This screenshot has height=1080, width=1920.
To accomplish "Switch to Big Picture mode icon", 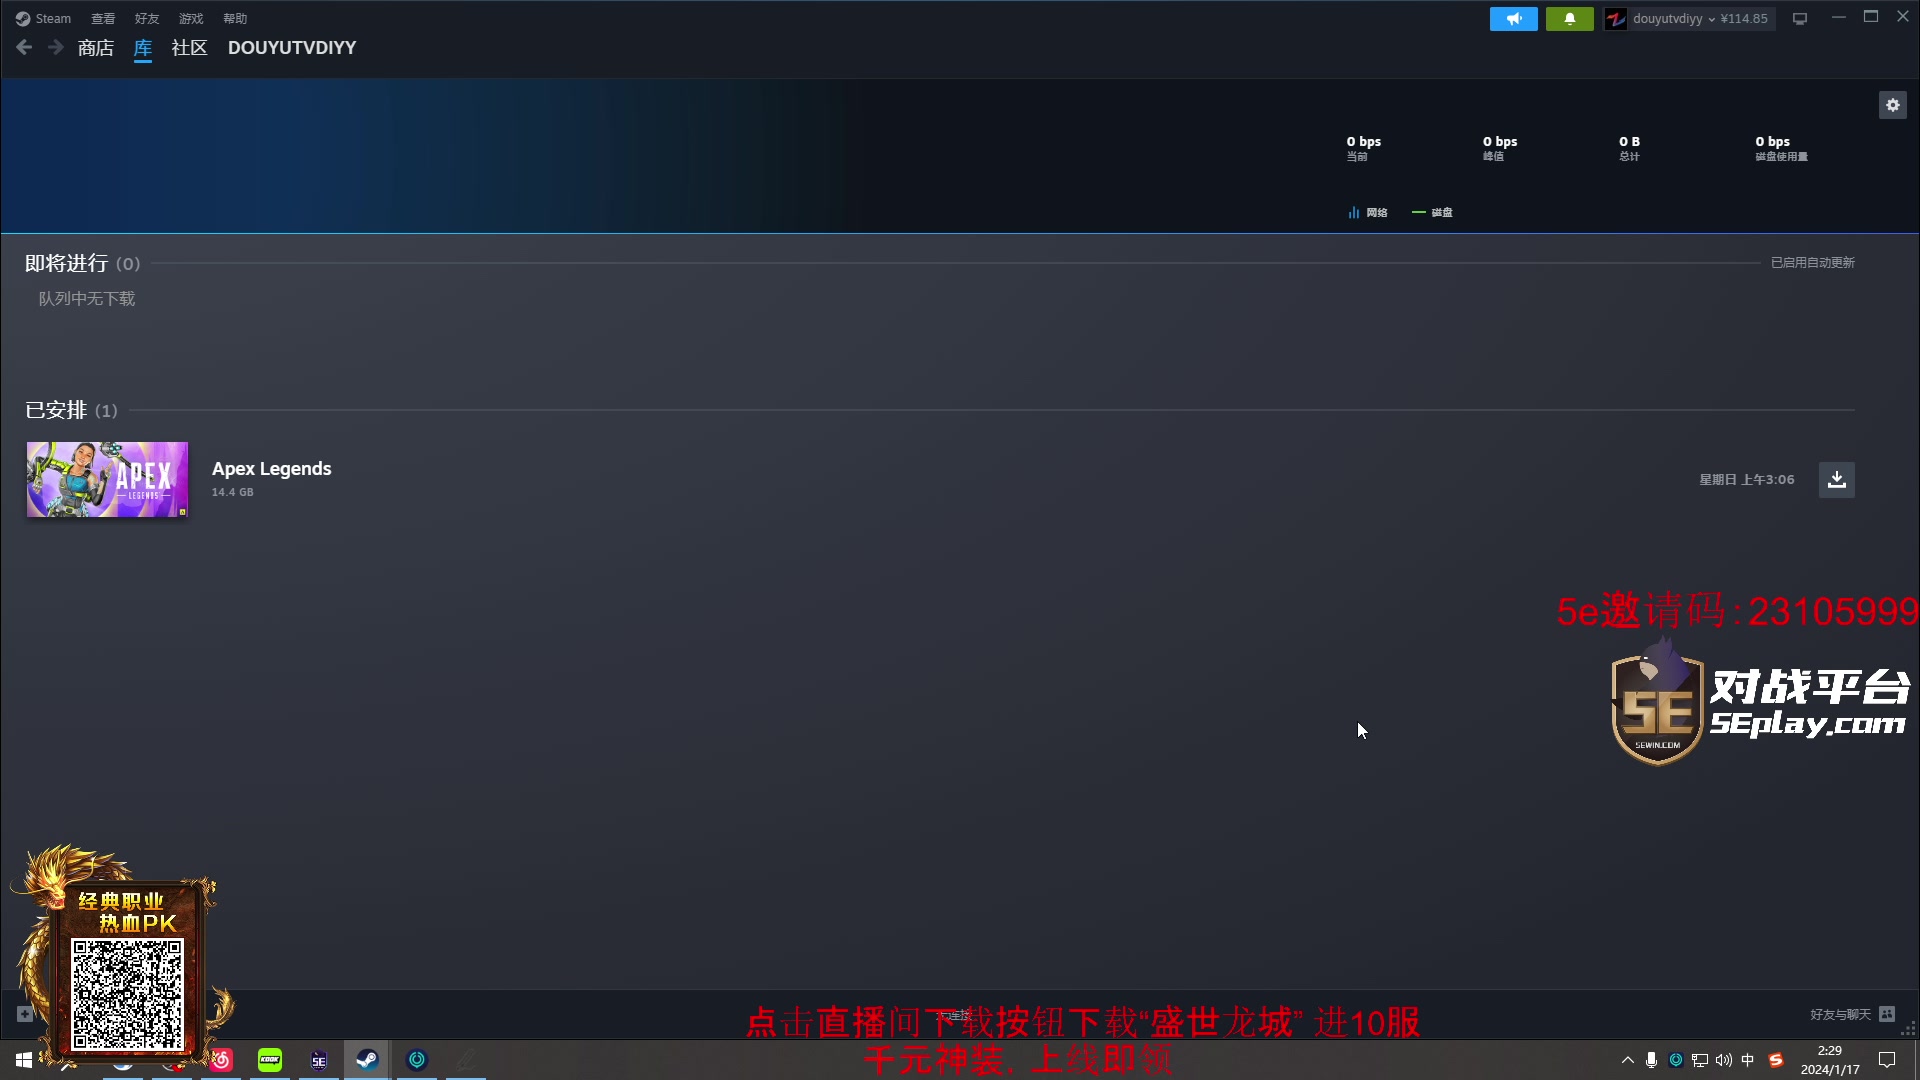I will [x=1800, y=19].
